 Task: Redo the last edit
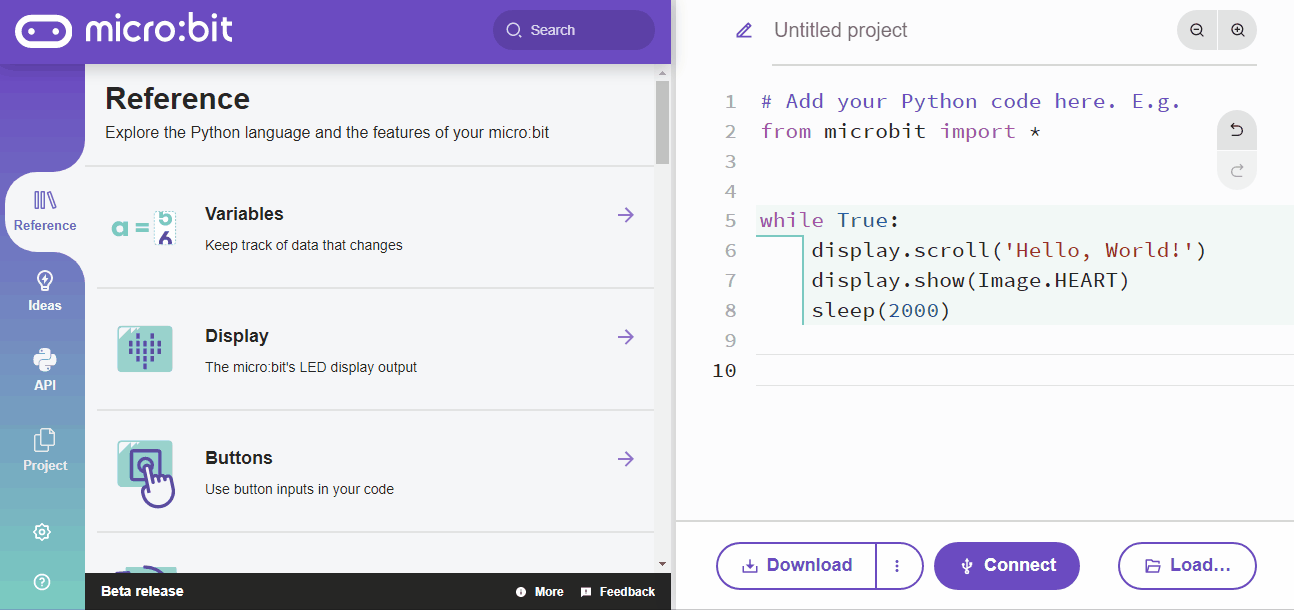click(1237, 171)
